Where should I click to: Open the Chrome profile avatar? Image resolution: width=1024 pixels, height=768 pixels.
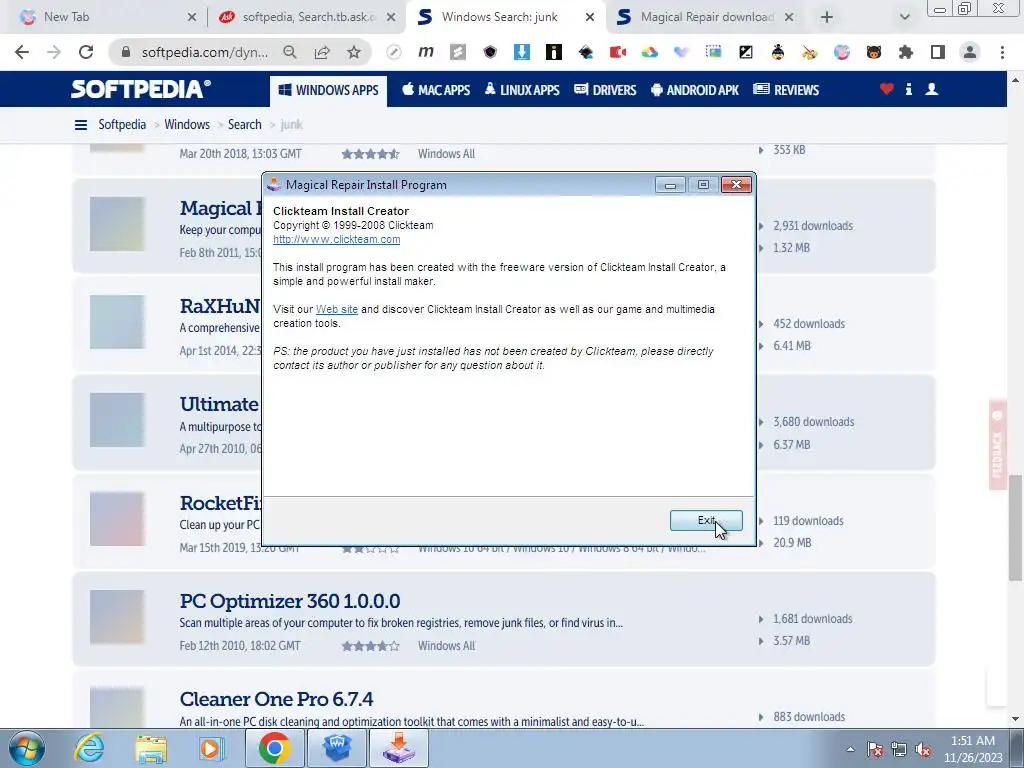click(970, 52)
